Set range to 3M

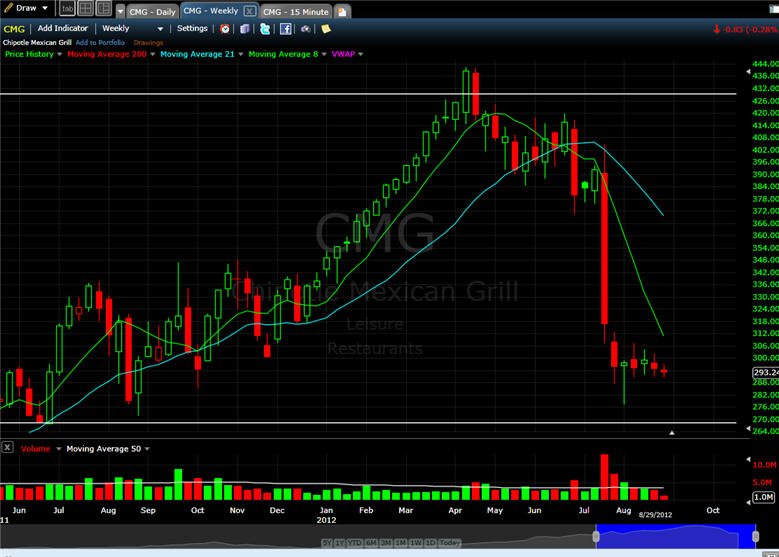386,543
